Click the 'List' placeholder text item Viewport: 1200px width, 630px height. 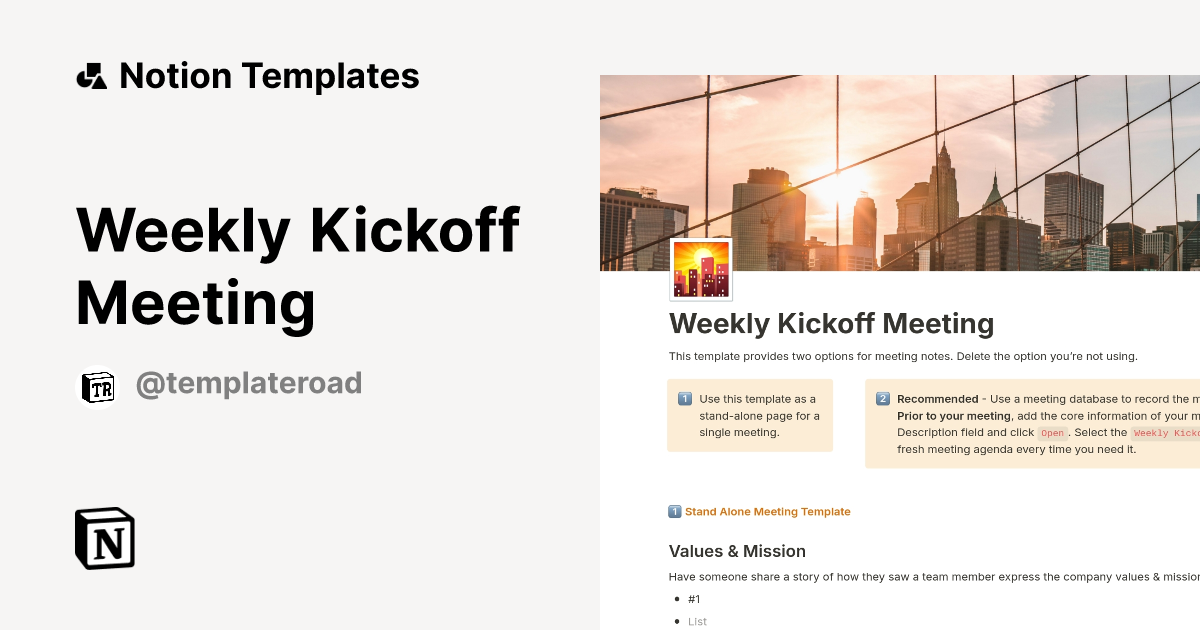pos(697,621)
